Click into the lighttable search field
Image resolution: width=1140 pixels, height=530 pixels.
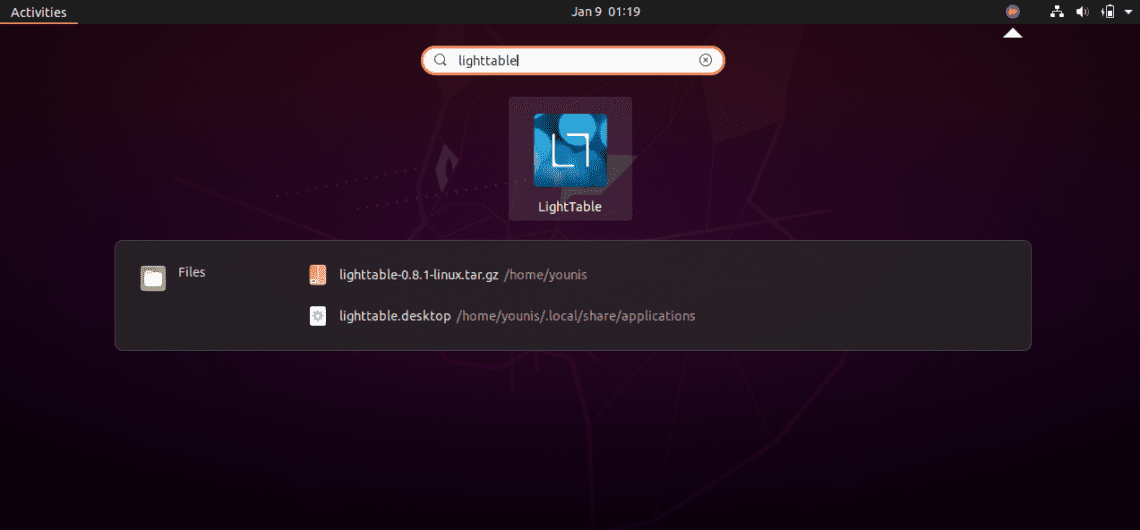click(573, 60)
